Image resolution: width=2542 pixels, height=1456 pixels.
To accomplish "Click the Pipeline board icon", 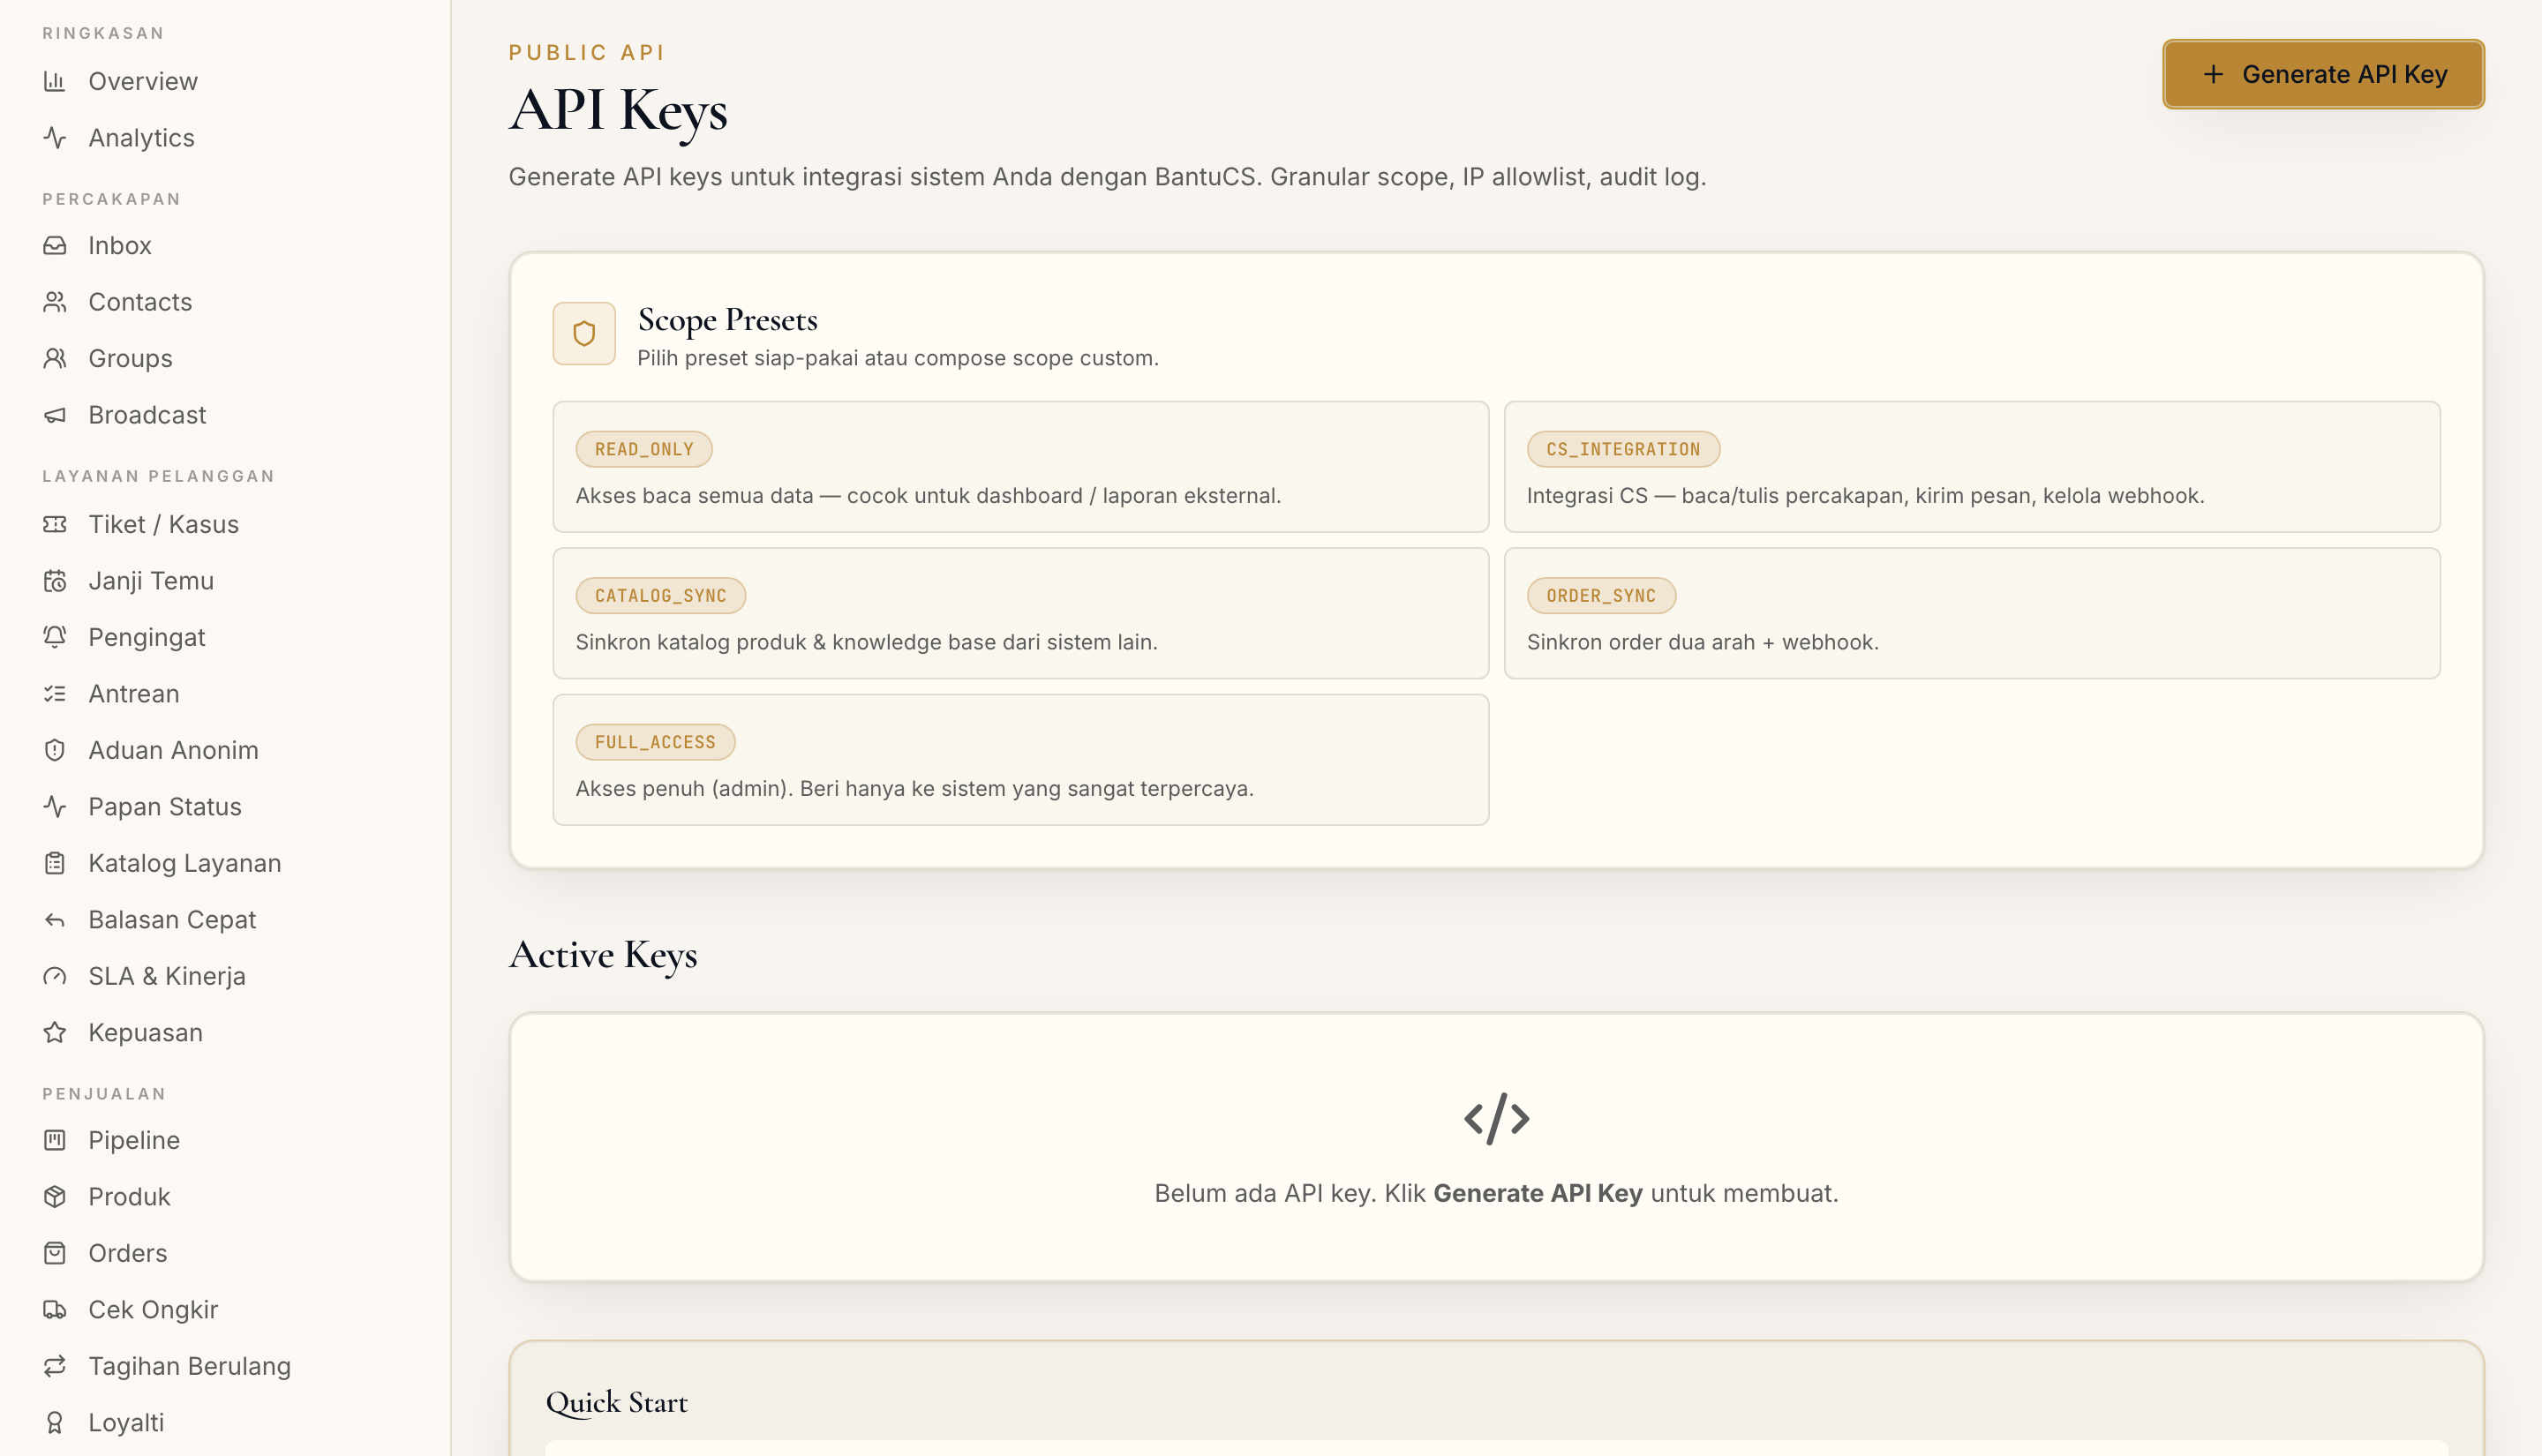I will (55, 1140).
